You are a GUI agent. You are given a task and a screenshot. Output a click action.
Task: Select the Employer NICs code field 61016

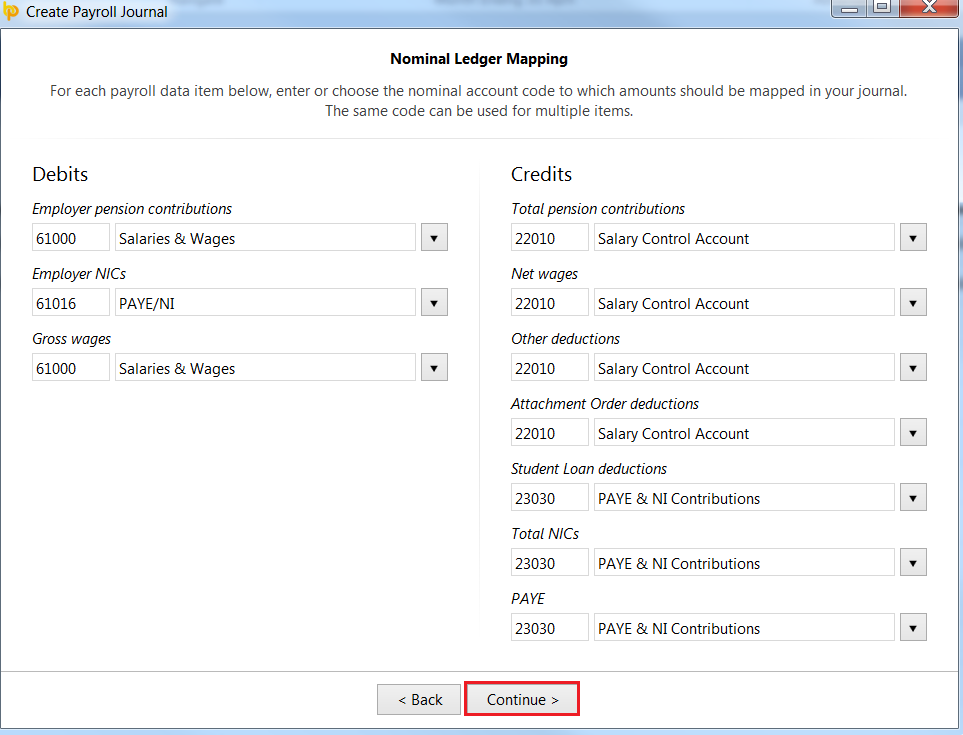pos(71,303)
